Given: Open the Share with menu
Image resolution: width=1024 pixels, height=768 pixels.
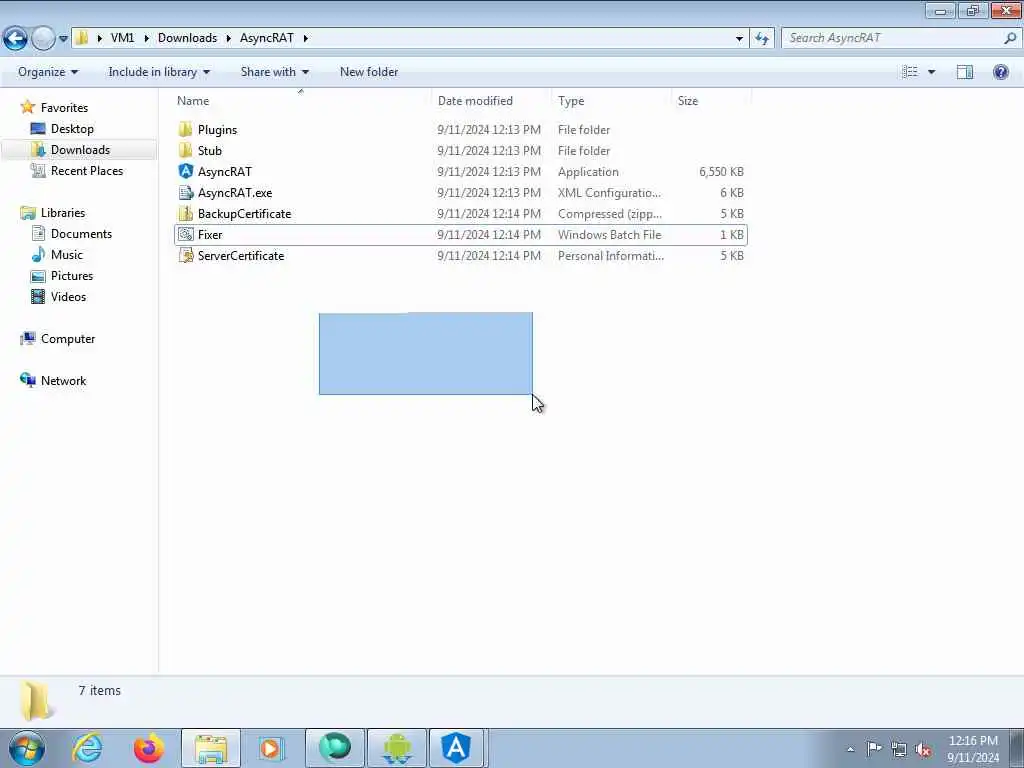Looking at the screenshot, I should (x=274, y=72).
